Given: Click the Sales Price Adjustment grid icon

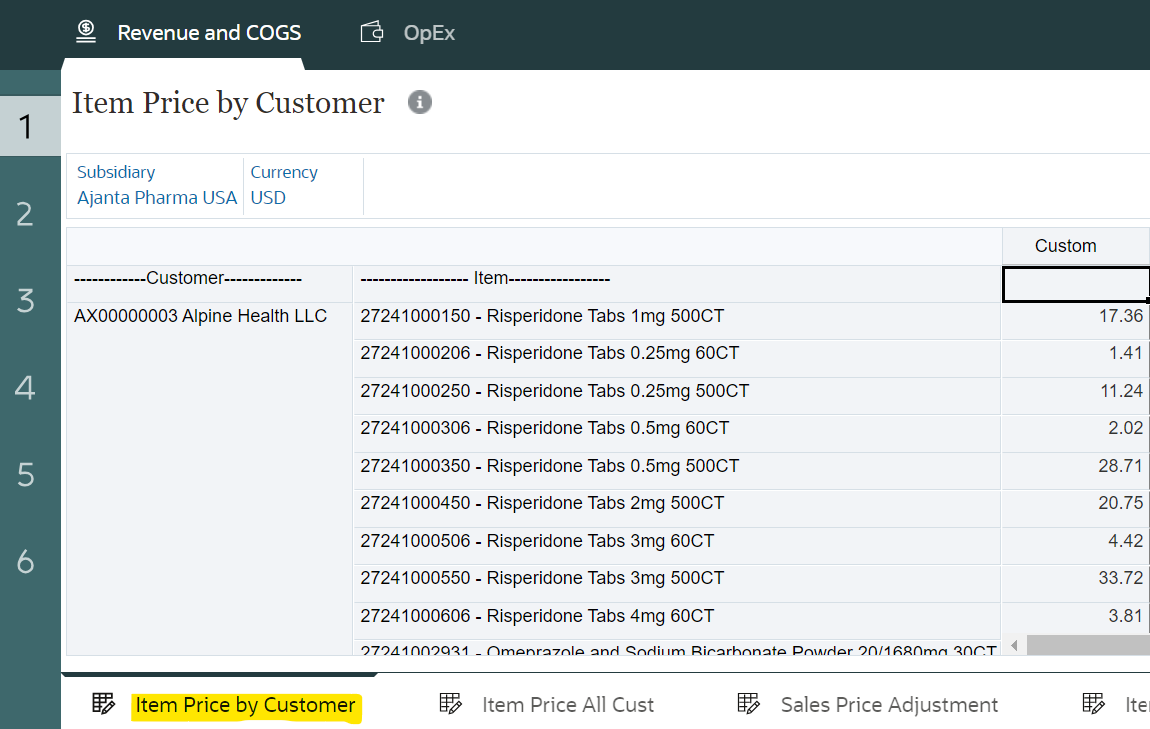Looking at the screenshot, I should click(749, 704).
